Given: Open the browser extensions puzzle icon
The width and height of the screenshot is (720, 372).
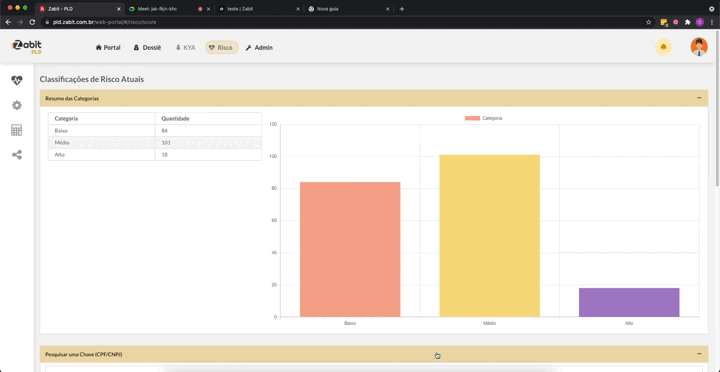Looking at the screenshot, I should (x=687, y=22).
